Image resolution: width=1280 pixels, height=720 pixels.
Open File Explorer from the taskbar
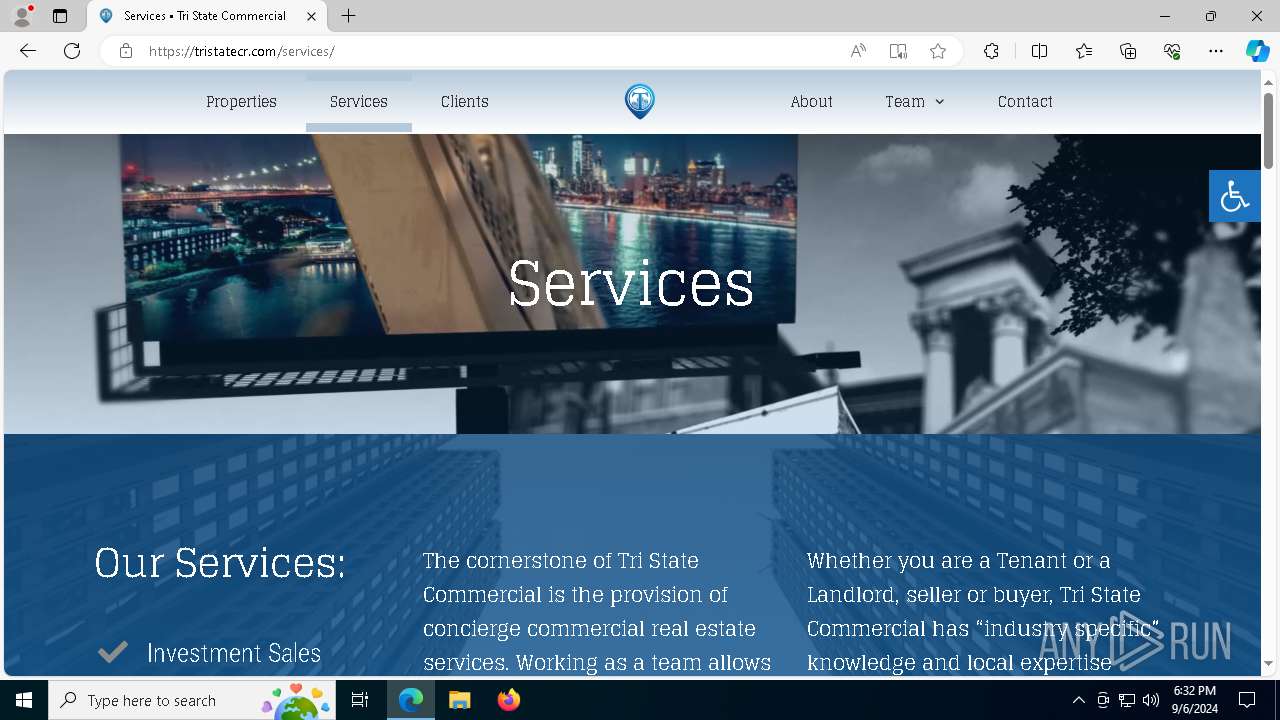click(x=459, y=700)
